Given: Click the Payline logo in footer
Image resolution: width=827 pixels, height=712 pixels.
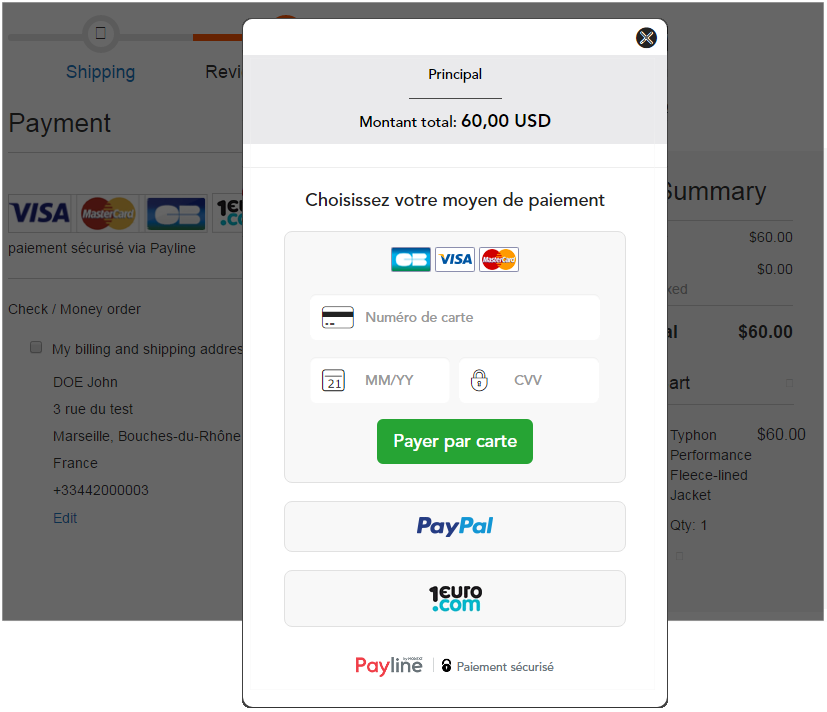Looking at the screenshot, I should coord(389,666).
